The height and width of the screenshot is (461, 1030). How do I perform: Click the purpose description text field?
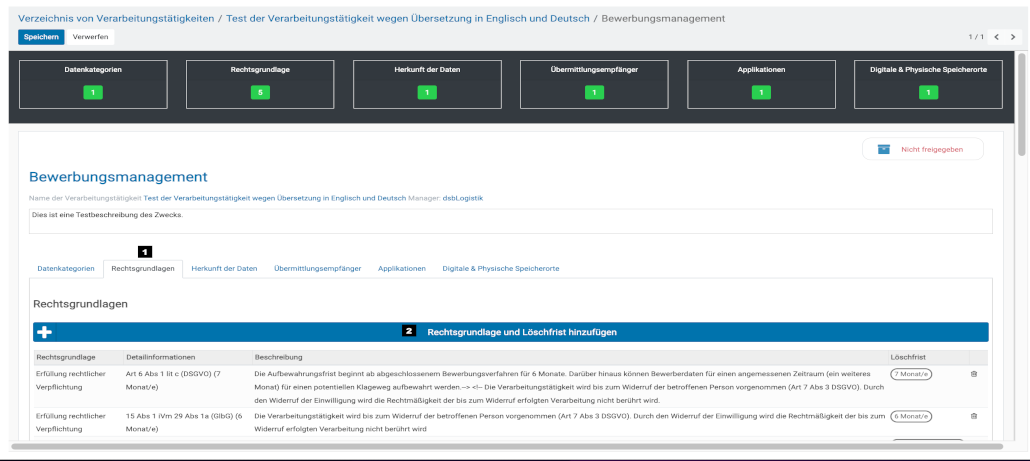(x=510, y=220)
